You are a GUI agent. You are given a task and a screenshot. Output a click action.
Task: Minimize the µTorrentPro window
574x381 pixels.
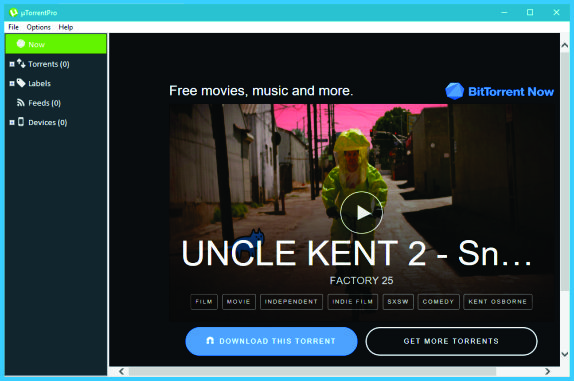(504, 12)
